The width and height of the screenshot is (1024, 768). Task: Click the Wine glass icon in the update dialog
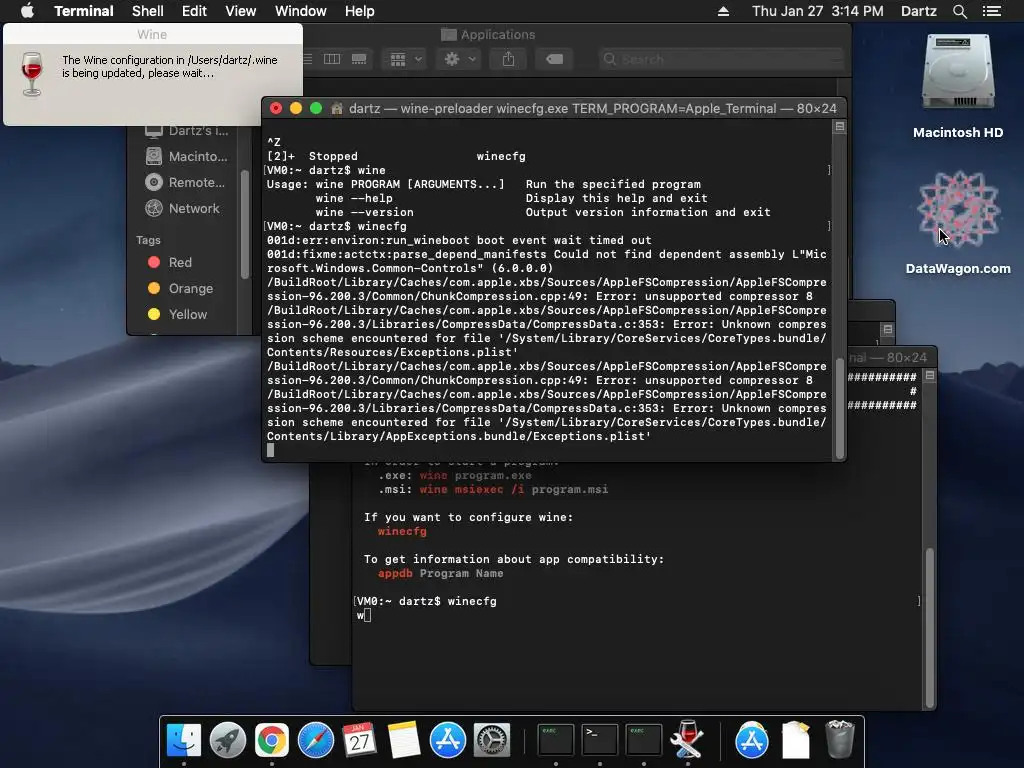tap(32, 74)
